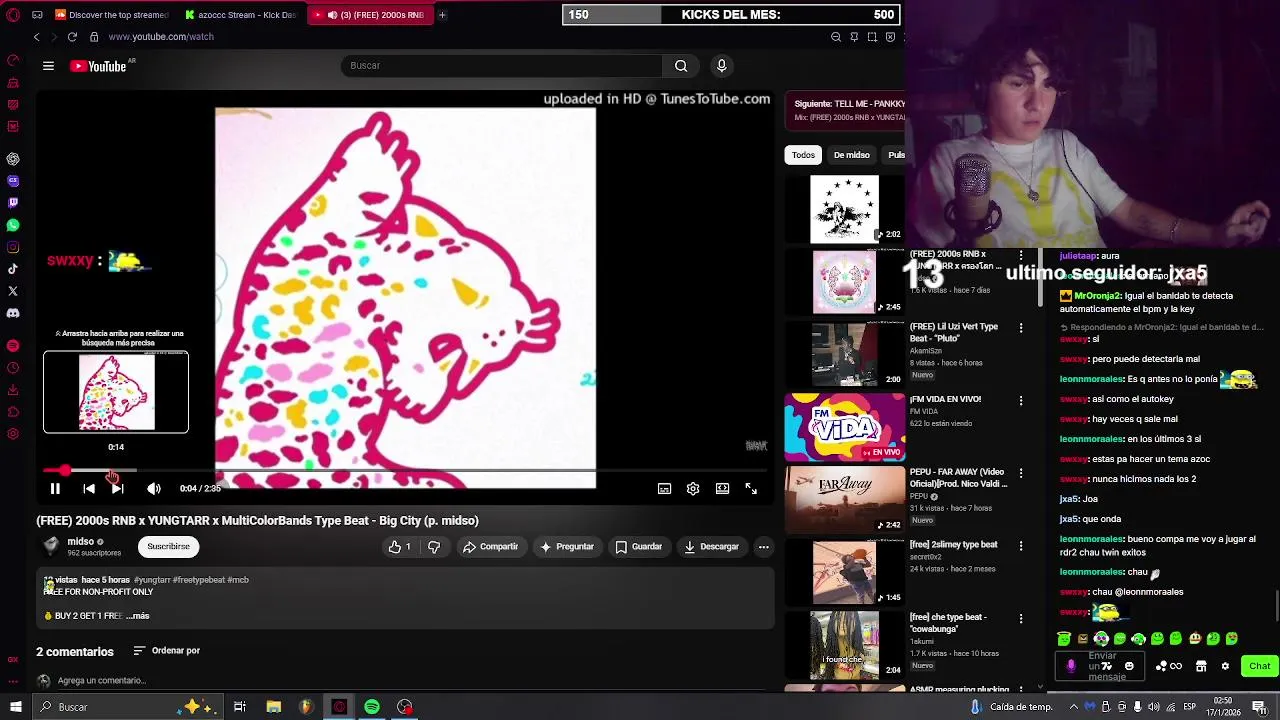Image resolution: width=1280 pixels, height=720 pixels.
Task: Click the green Chat send button
Action: (1259, 666)
